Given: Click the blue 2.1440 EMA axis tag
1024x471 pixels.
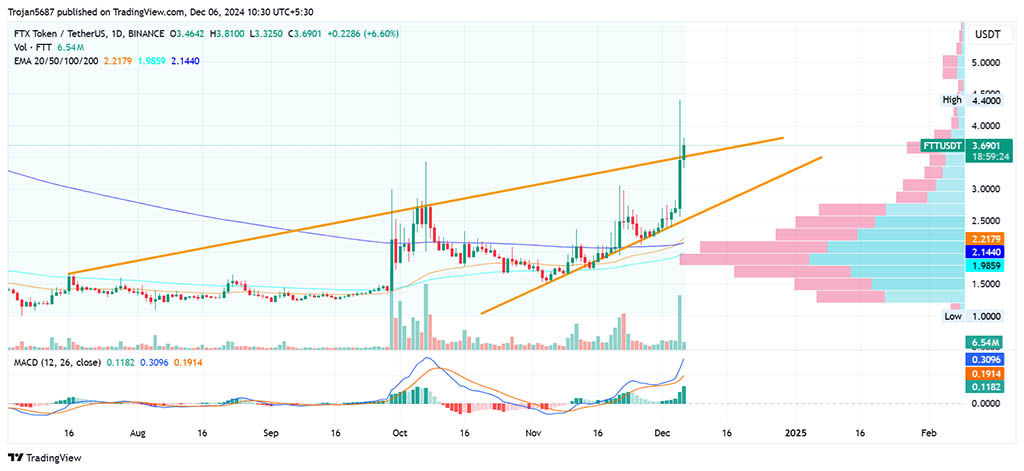Looking at the screenshot, I should point(984,252).
